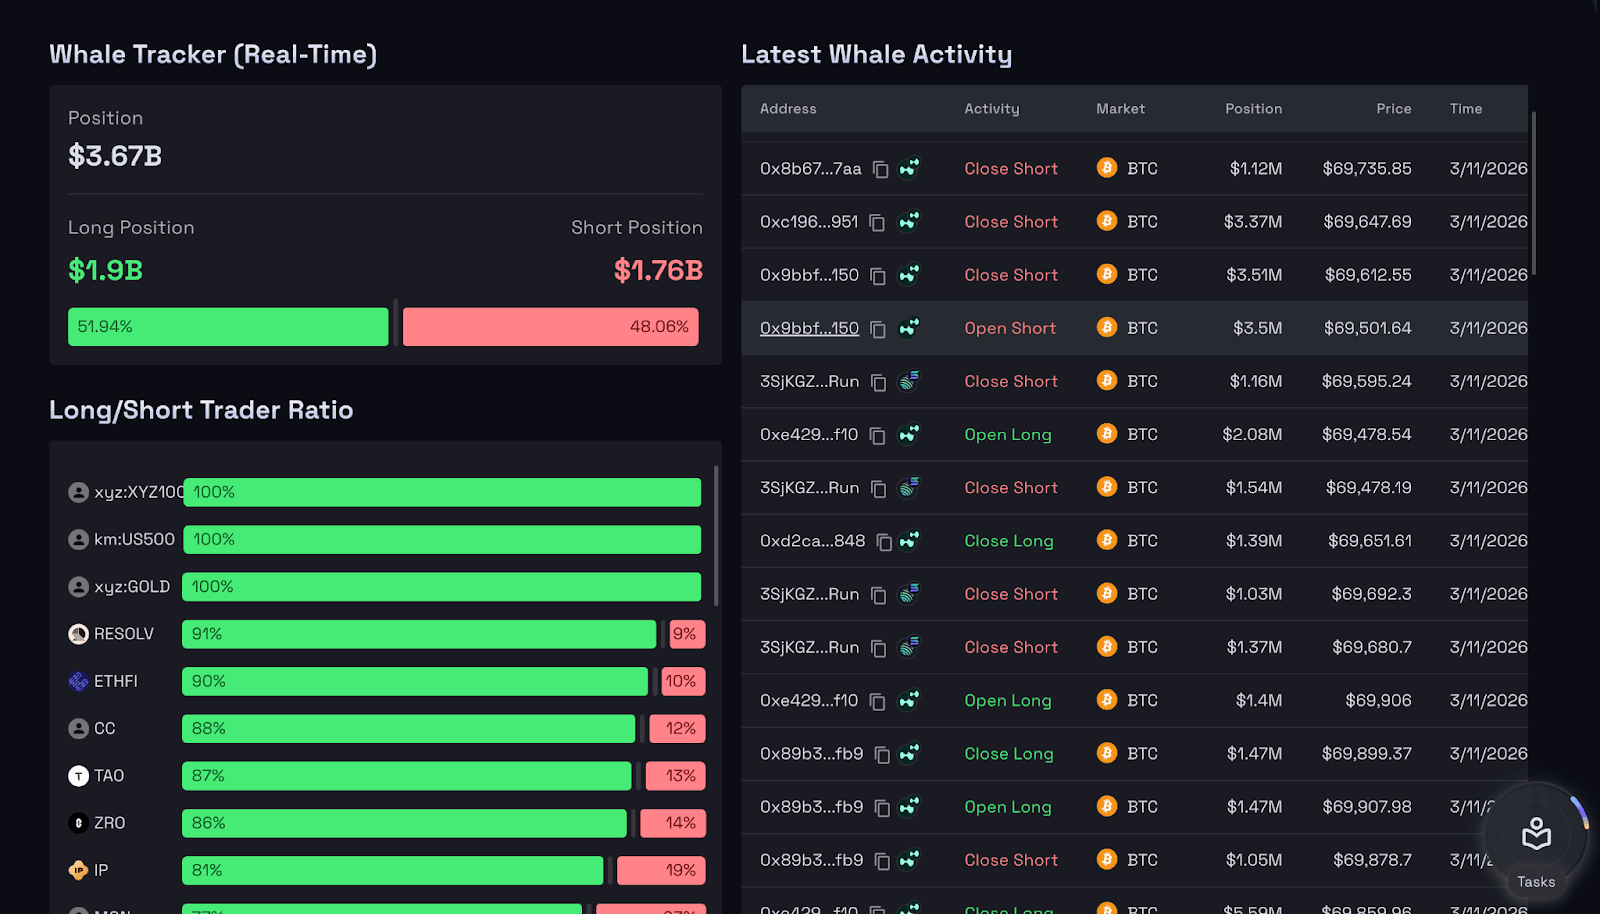1600x914 pixels.
Task: Click the 100% long bar for xyz:GOLD
Action: coord(441,587)
